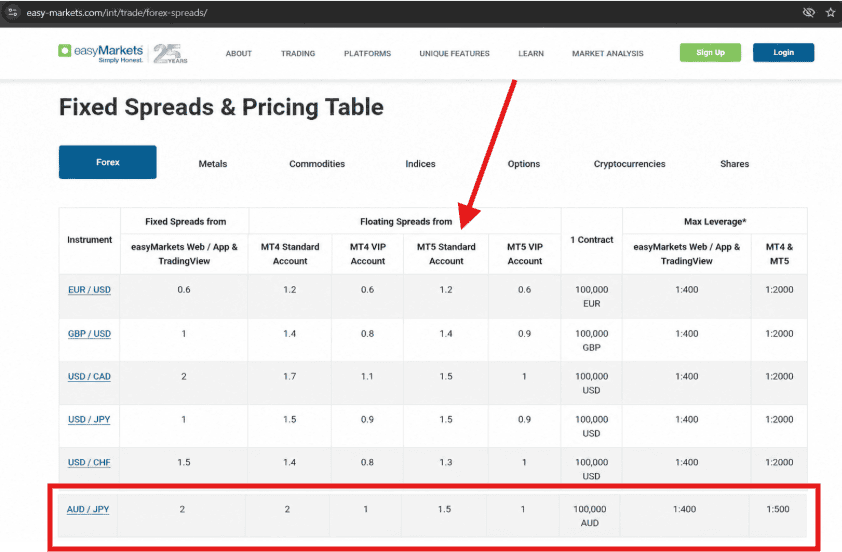Viewport: 842px width, 552px height.
Task: Click the 1.3 spread in USD / CHF row
Action: [446, 462]
